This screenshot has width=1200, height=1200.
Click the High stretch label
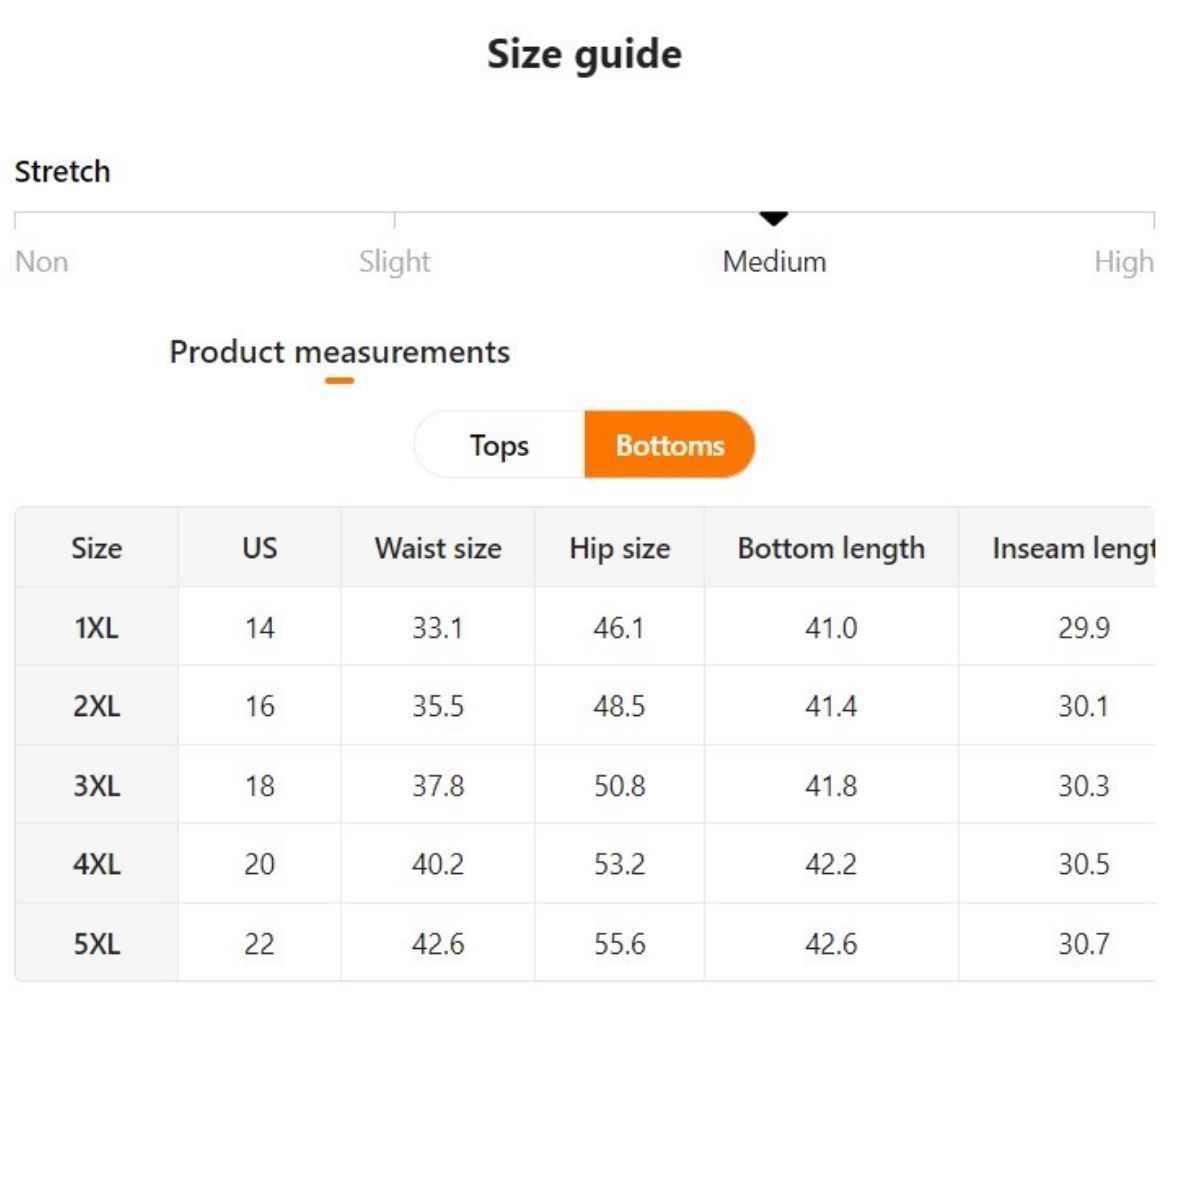pyautogui.click(x=1123, y=262)
